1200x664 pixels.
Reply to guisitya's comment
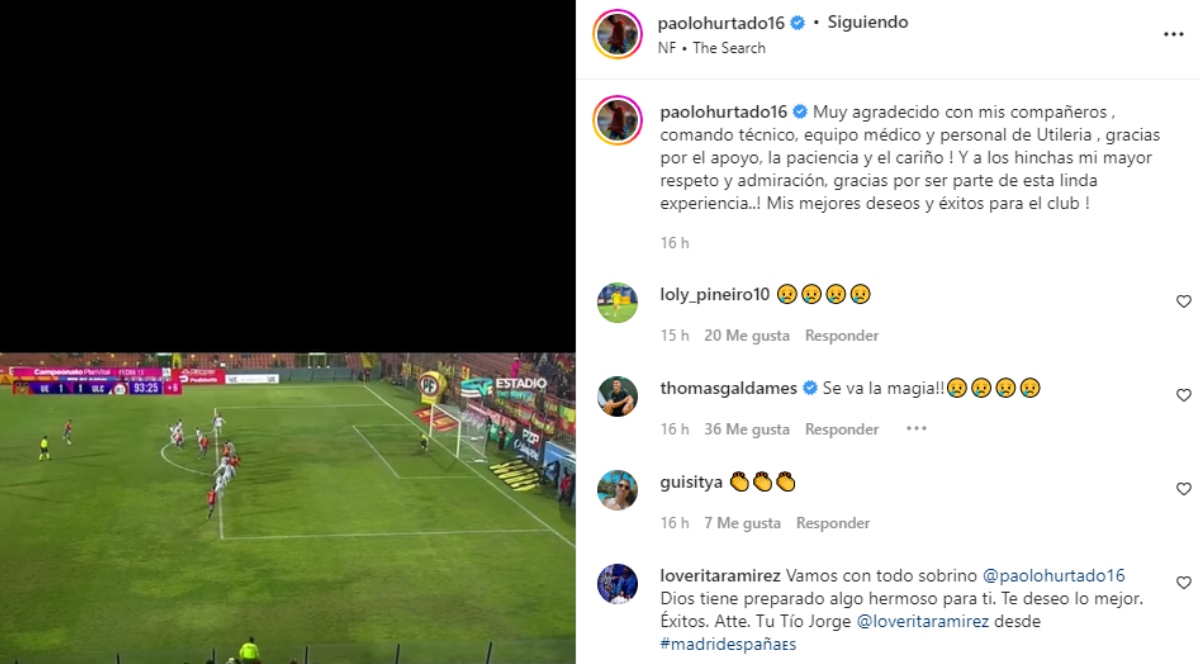pyautogui.click(x=833, y=523)
